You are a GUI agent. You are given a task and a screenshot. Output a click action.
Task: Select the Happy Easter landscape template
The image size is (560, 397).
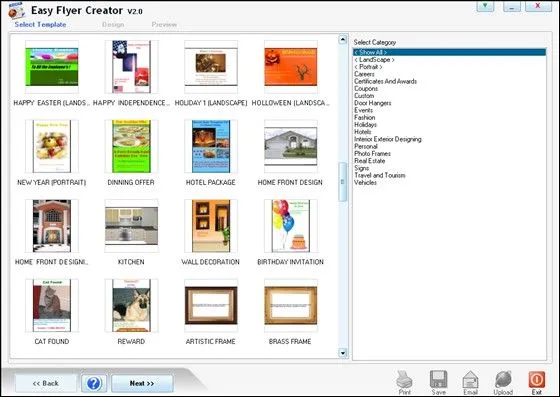52,67
